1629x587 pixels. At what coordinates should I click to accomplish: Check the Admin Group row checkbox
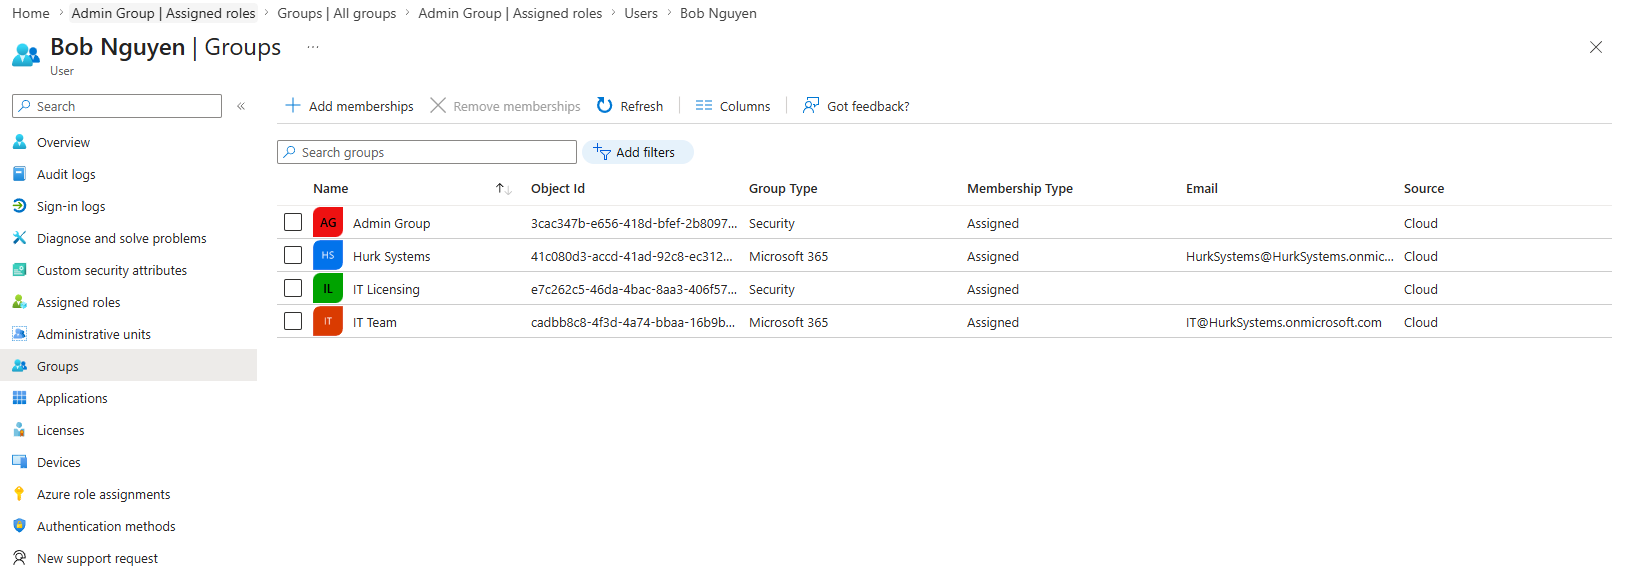293,222
